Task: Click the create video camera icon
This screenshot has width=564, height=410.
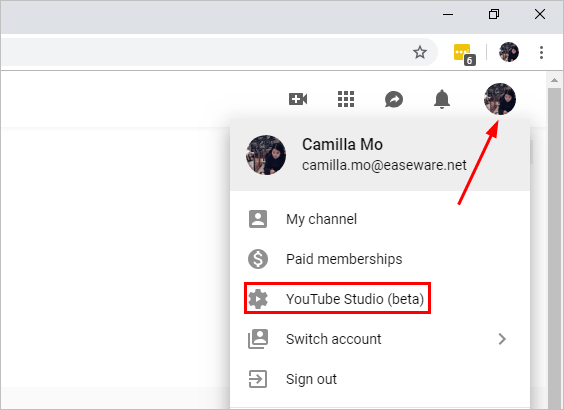Action: click(298, 99)
